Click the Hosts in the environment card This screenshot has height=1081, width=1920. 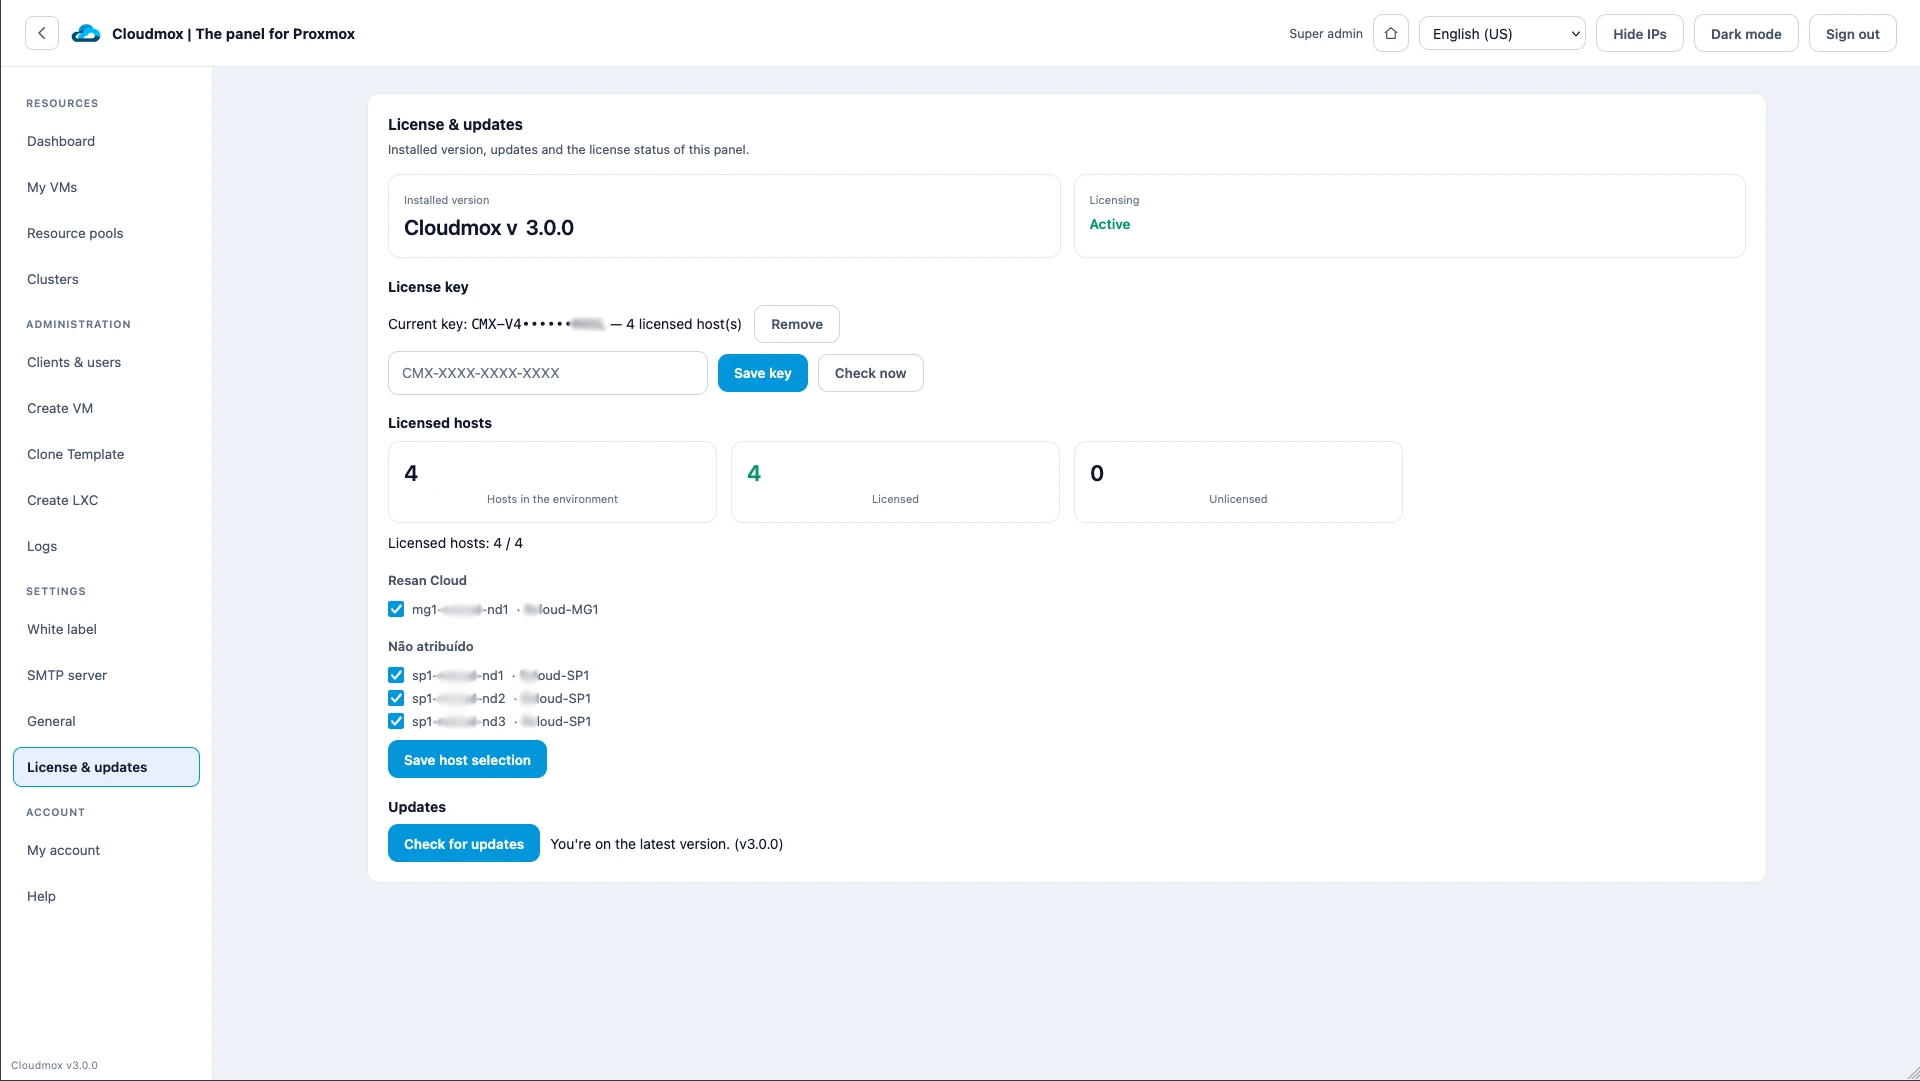tap(552, 482)
